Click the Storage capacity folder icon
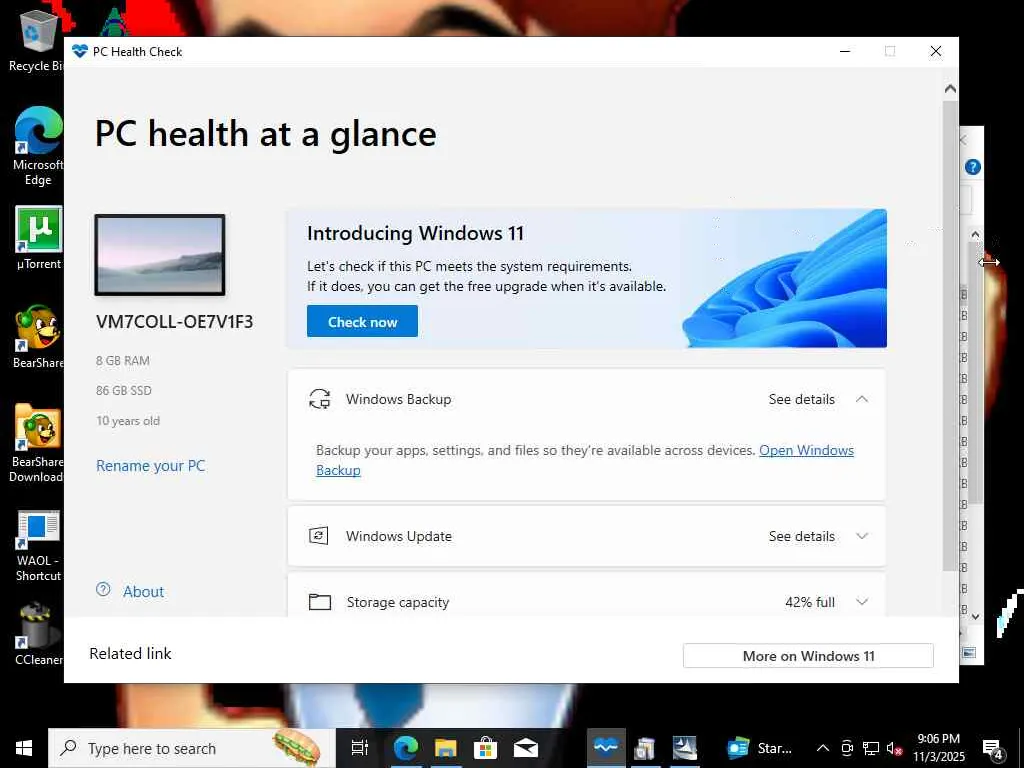This screenshot has height=768, width=1024. coord(319,601)
